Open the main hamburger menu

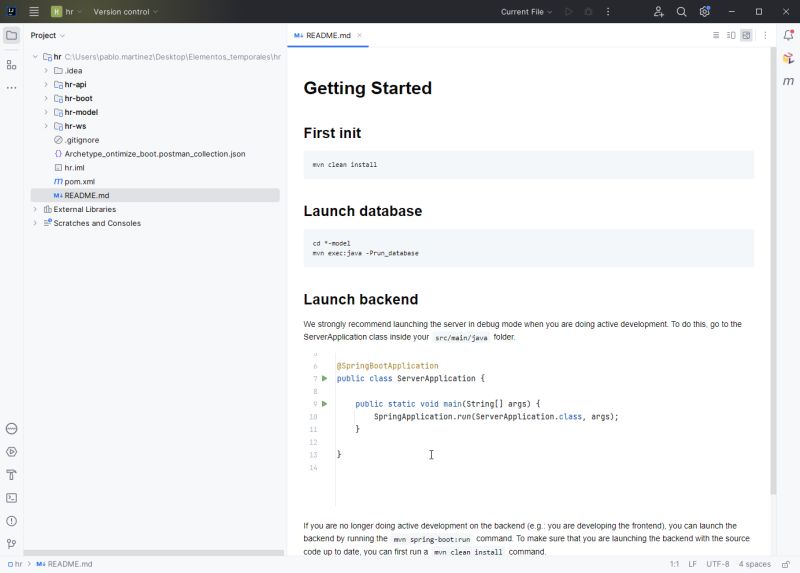pyautogui.click(x=34, y=11)
